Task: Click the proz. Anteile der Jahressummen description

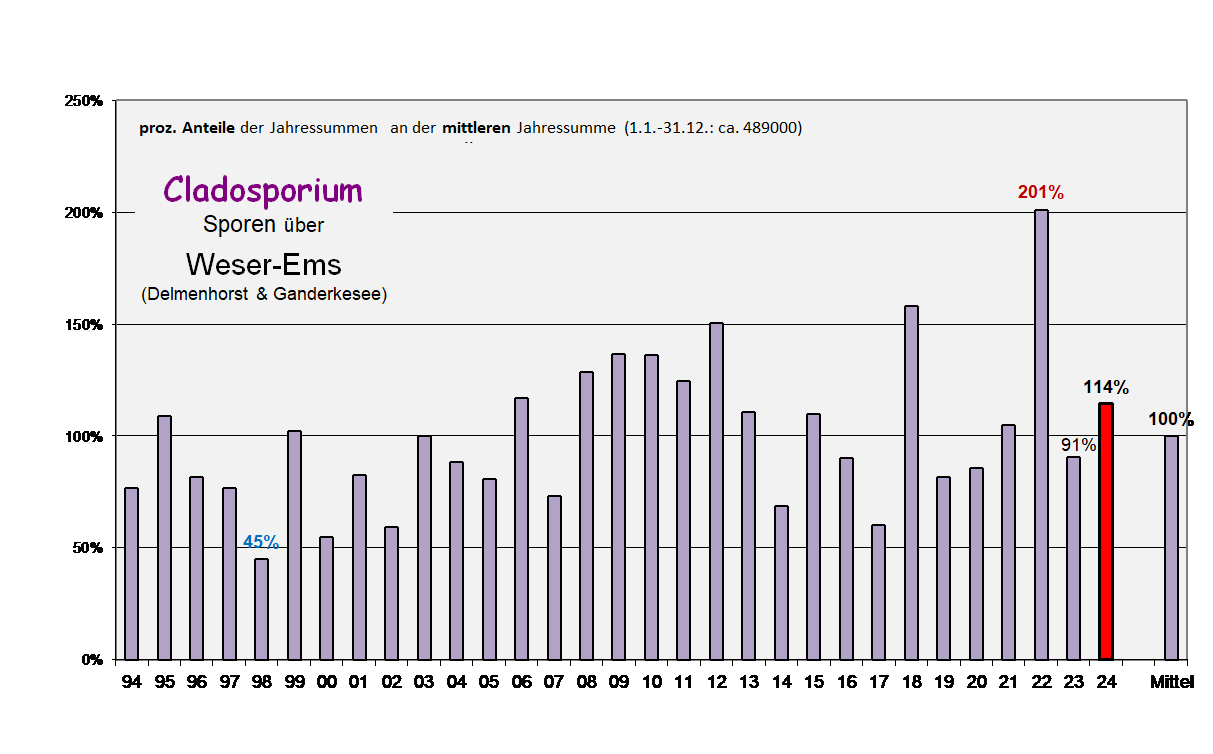Action: tap(470, 128)
